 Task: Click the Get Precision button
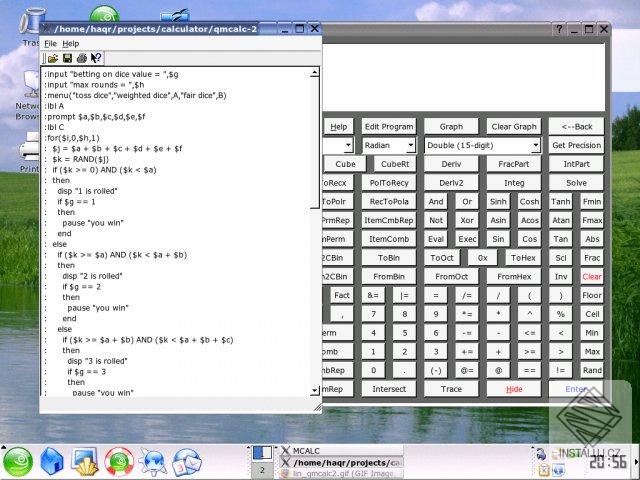(x=576, y=145)
